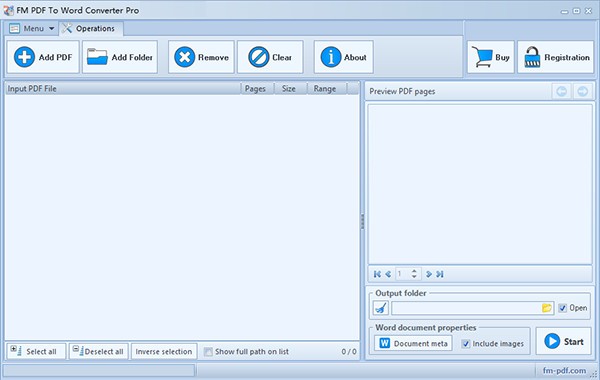Expand the Menu dropdown
This screenshot has width=600, height=380.
pyautogui.click(x=32, y=29)
